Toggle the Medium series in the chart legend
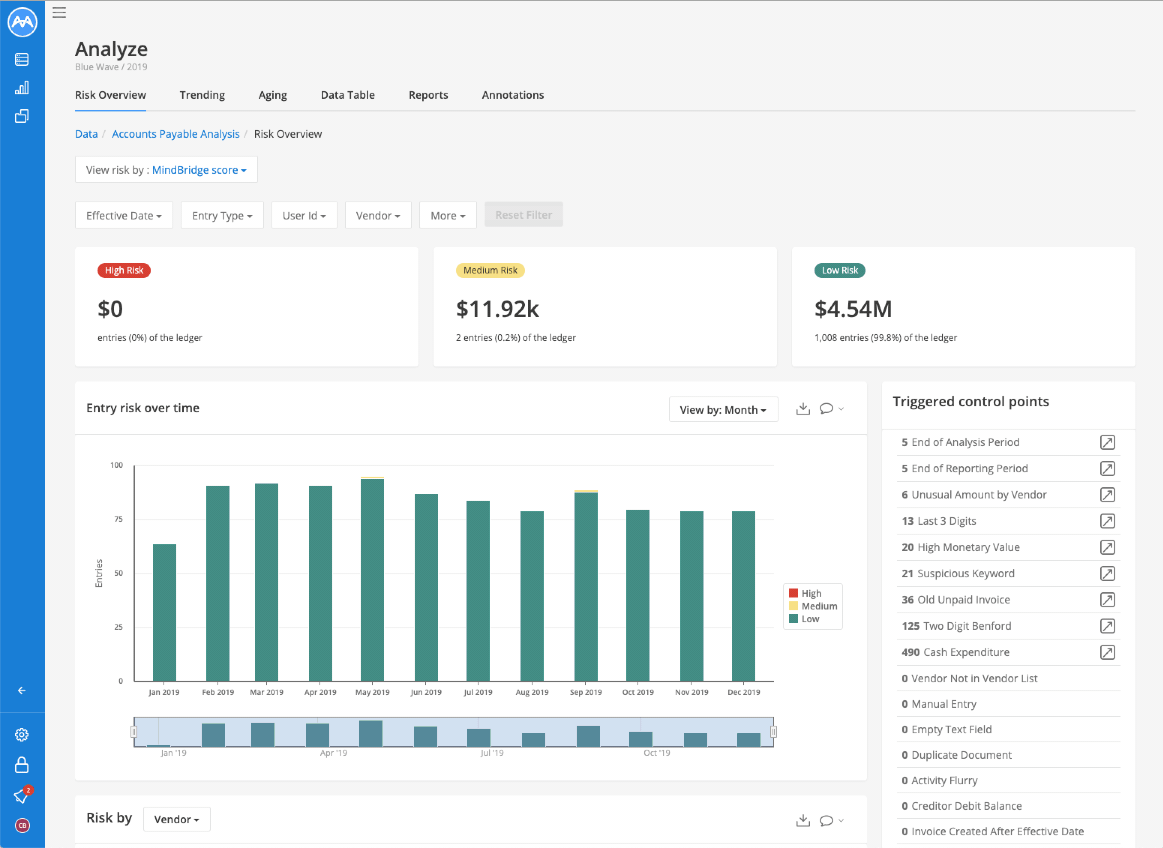1163x848 pixels. (x=813, y=606)
